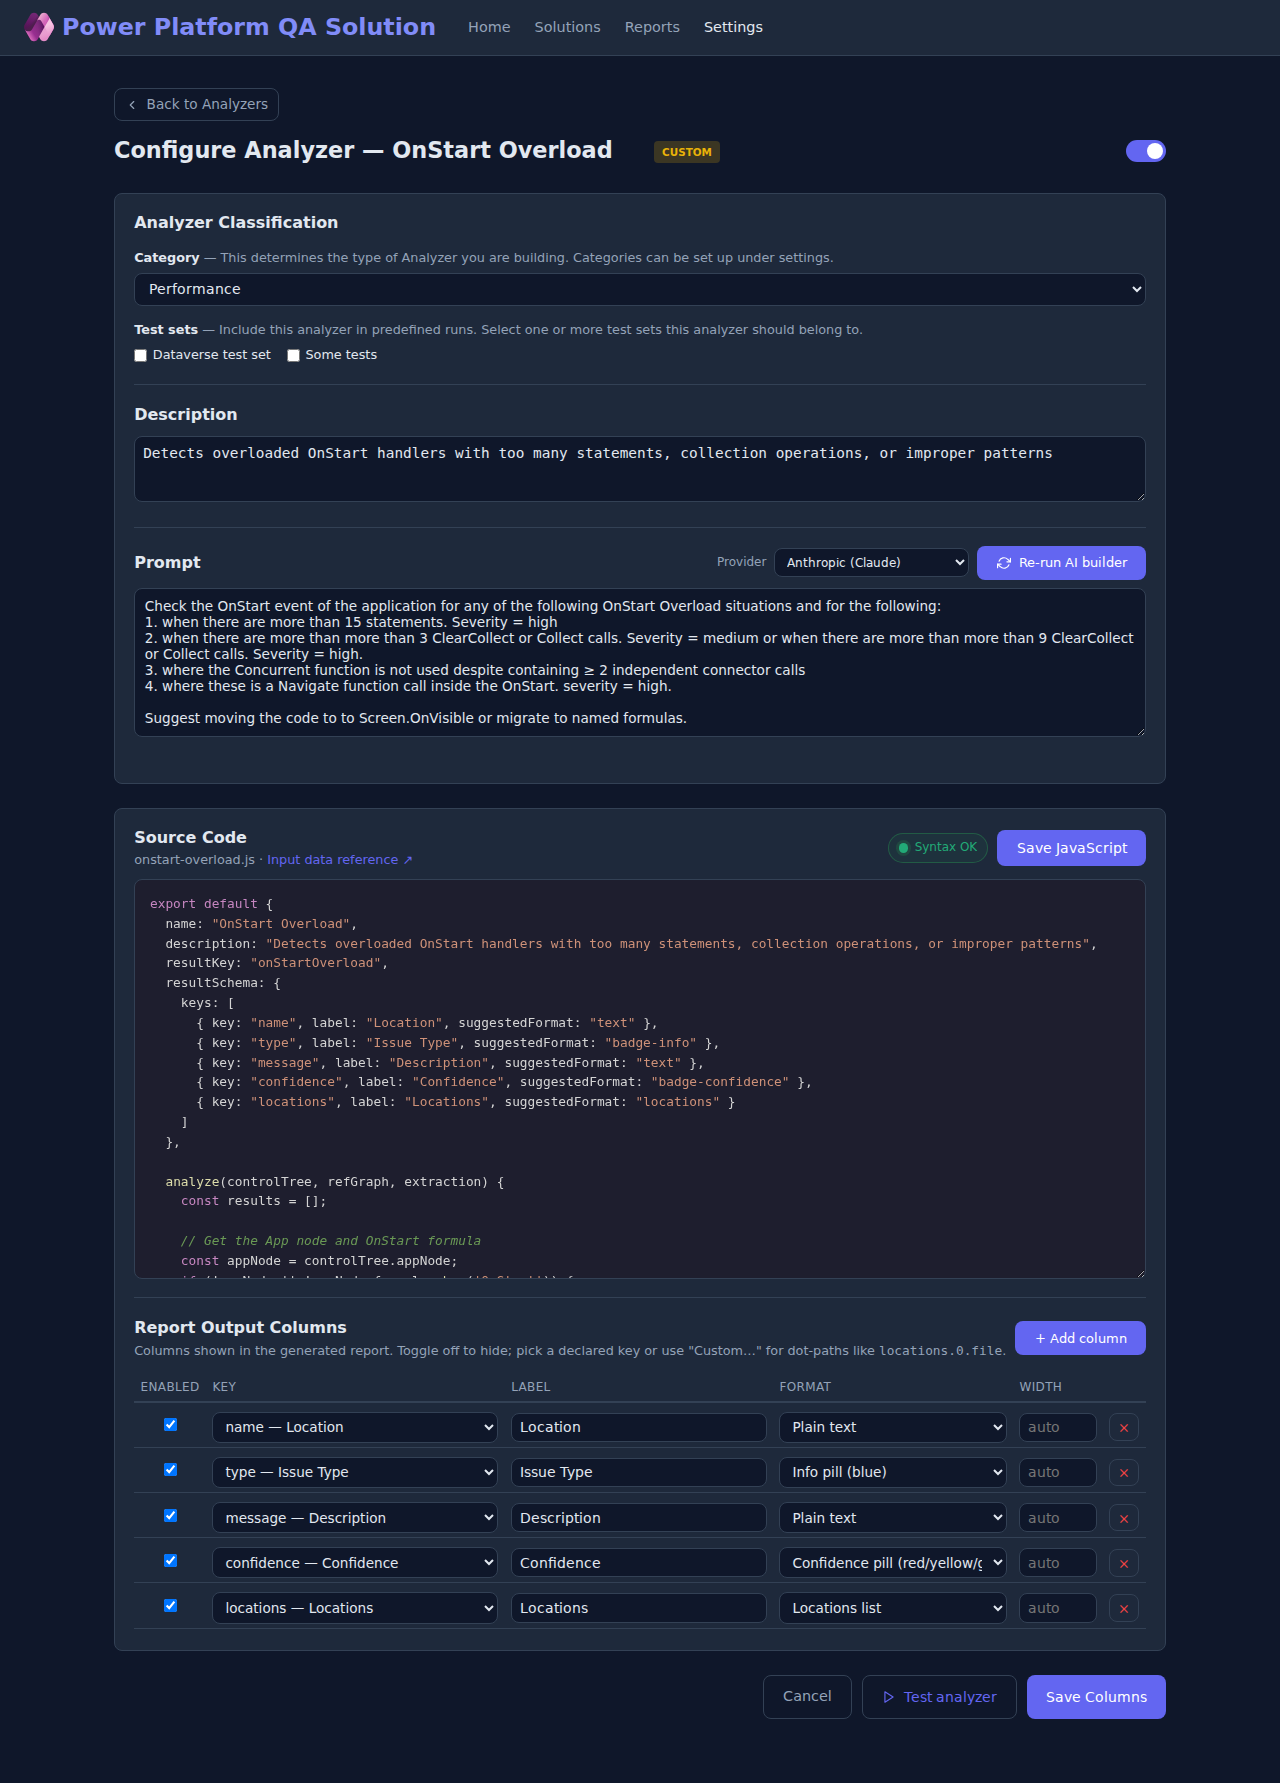Click the Power Platform QA Solution logo icon

[x=39, y=27]
